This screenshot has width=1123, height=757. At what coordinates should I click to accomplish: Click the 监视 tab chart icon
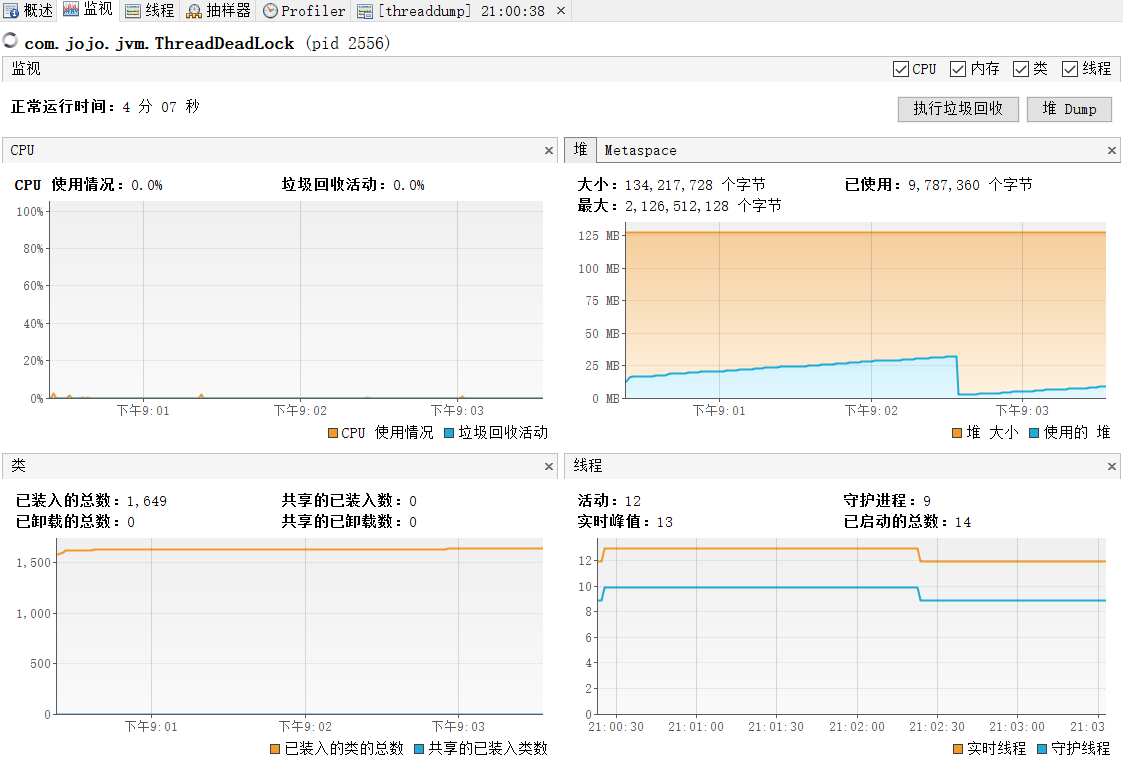click(x=70, y=9)
